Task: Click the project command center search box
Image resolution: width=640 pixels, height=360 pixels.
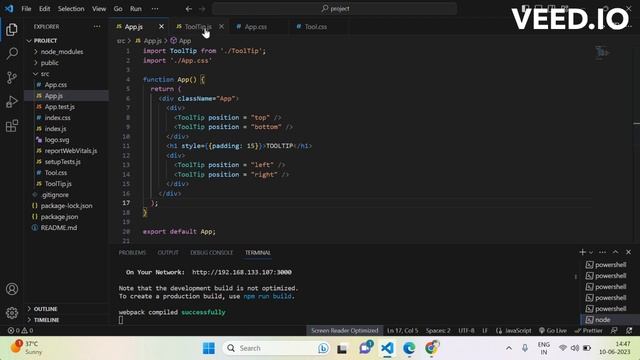Action: click(335, 9)
